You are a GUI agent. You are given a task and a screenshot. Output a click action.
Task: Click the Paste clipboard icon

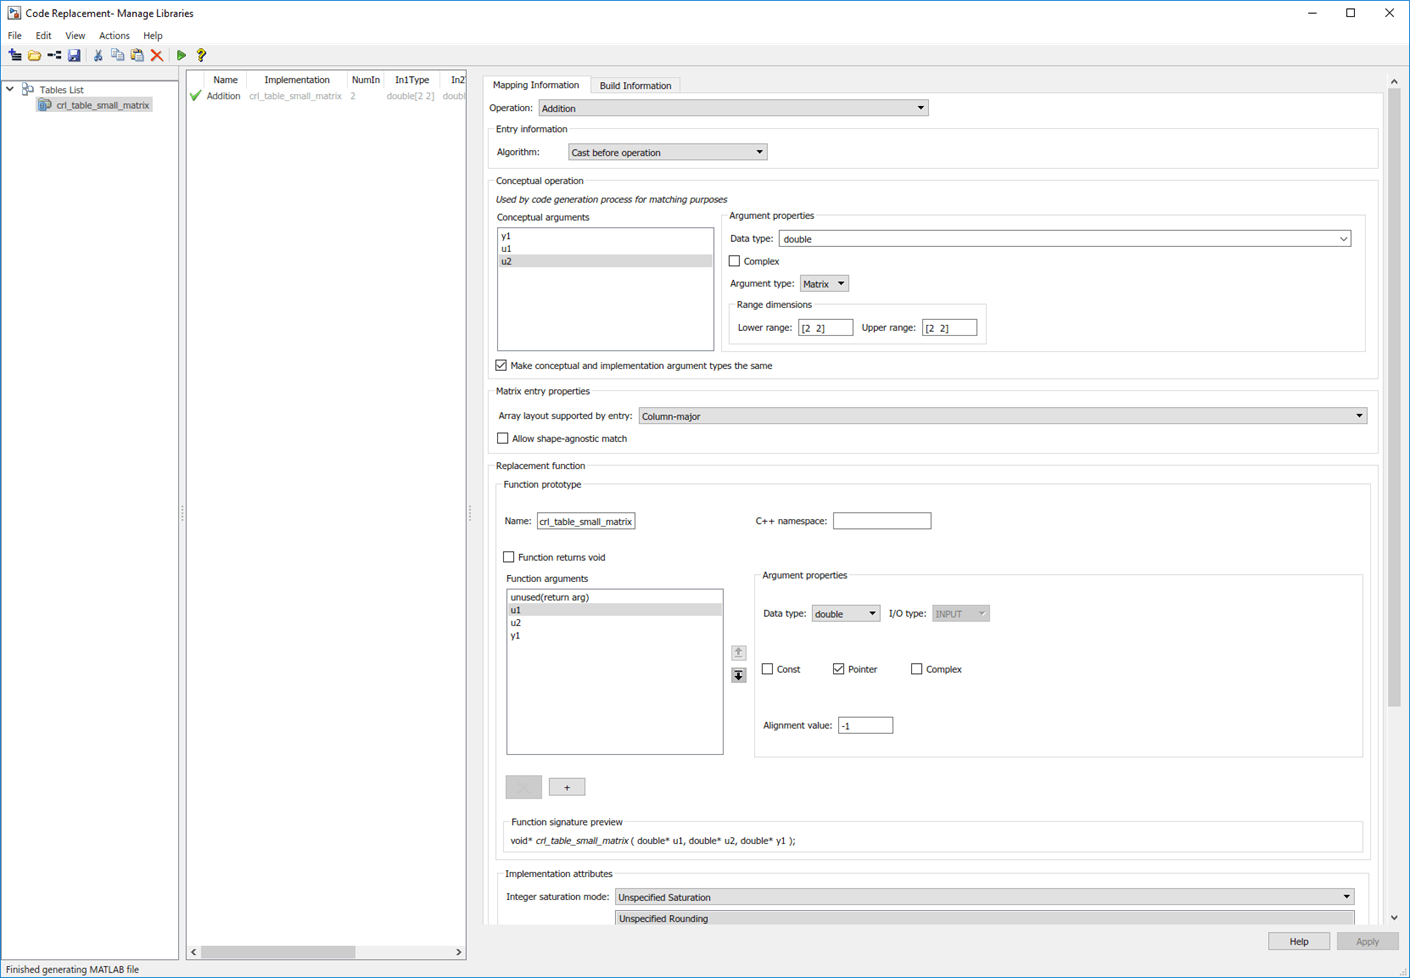click(137, 56)
